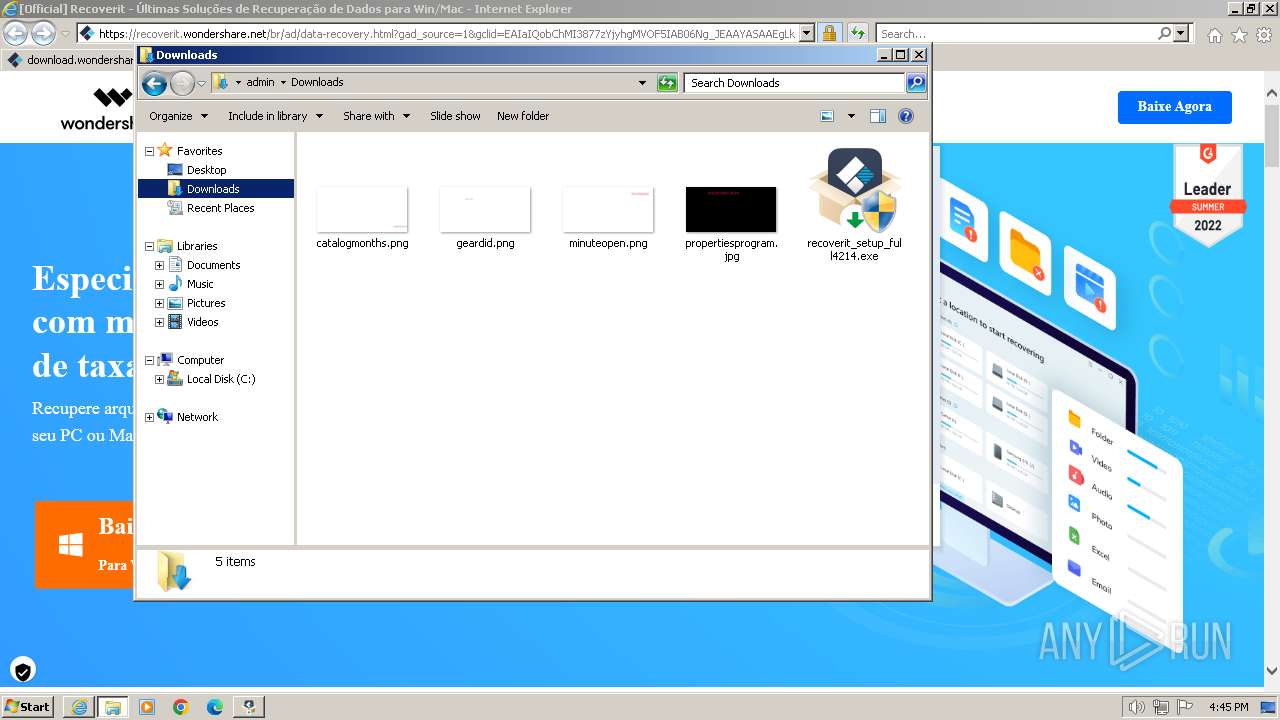1280x720 pixels.
Task: Open Chrome taskbar icon
Action: (181, 707)
